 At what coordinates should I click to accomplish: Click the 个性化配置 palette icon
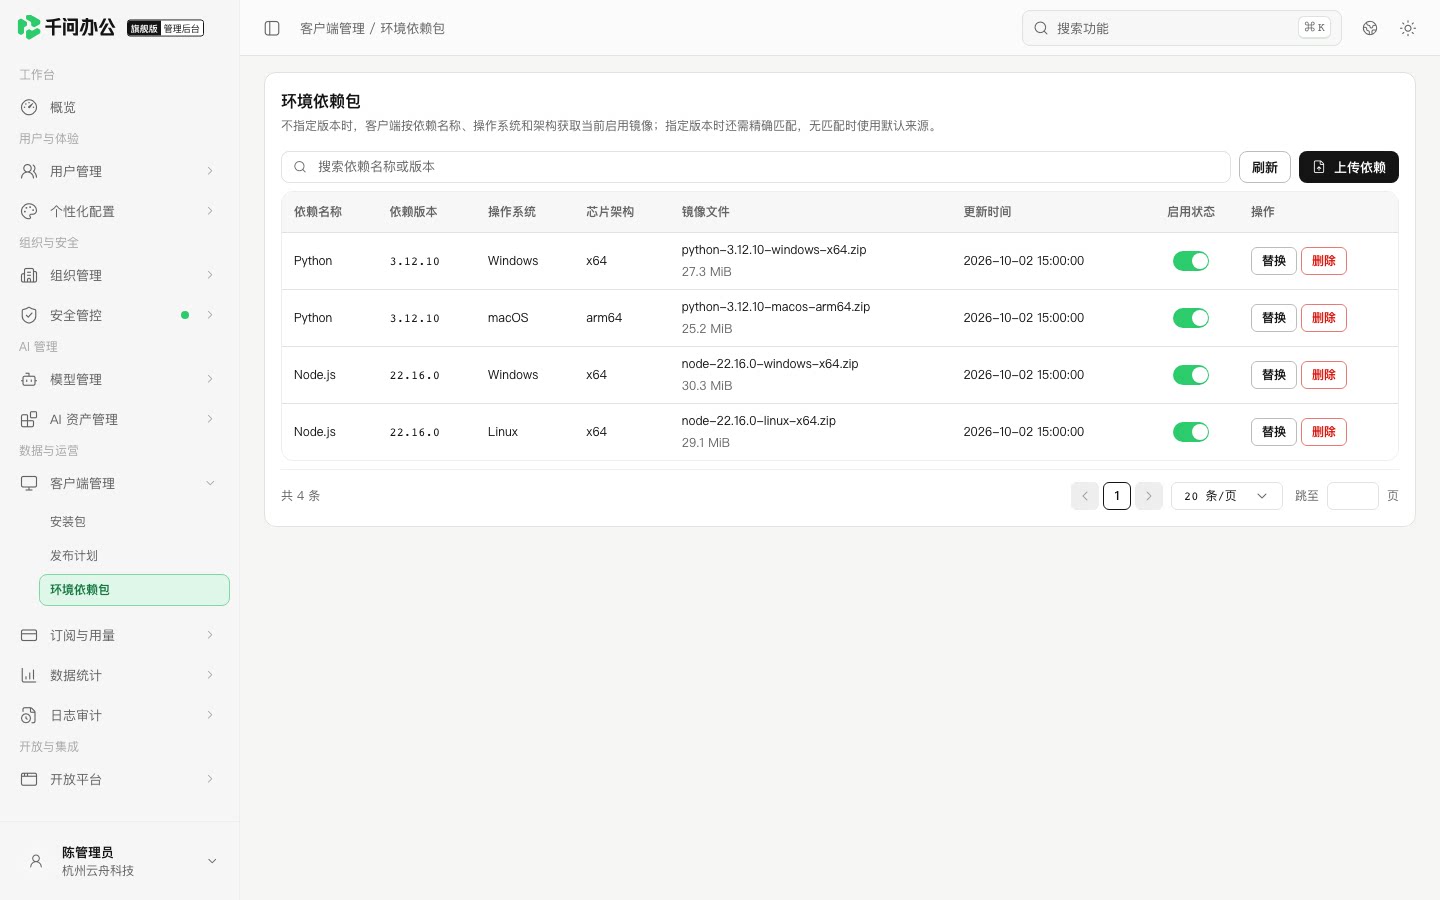pyautogui.click(x=29, y=211)
